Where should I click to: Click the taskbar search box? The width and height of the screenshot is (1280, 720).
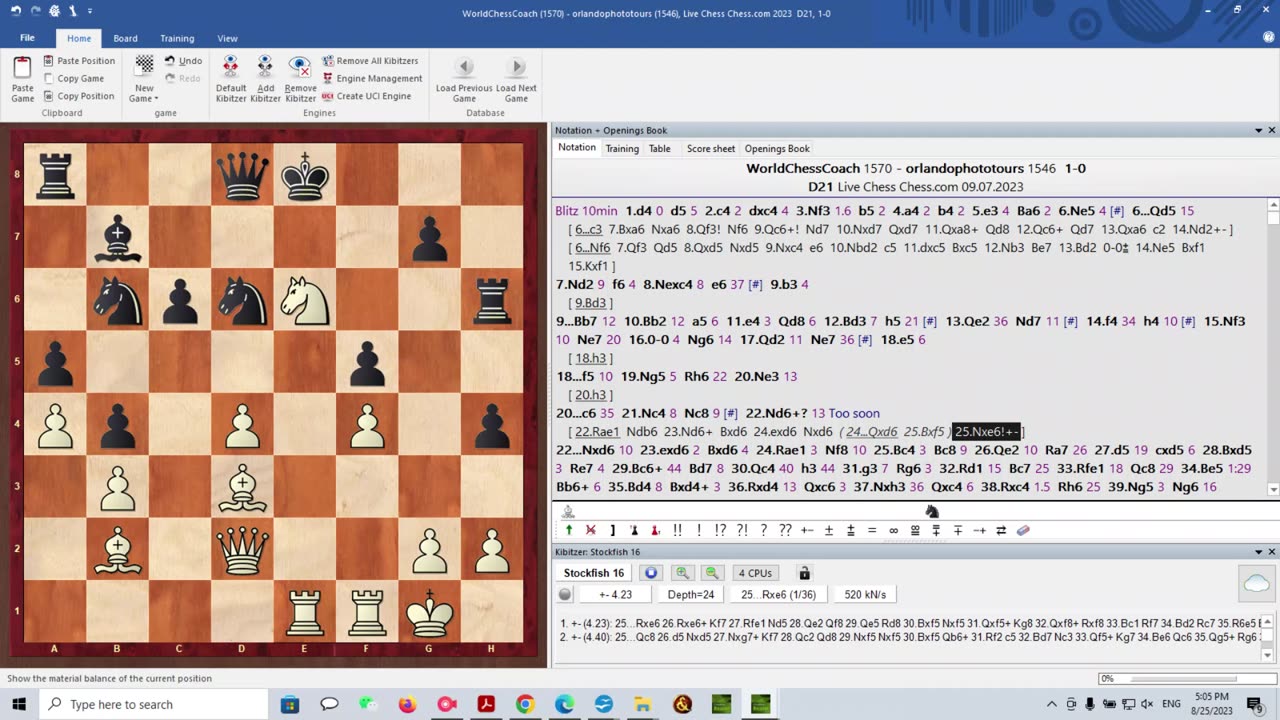pos(155,704)
